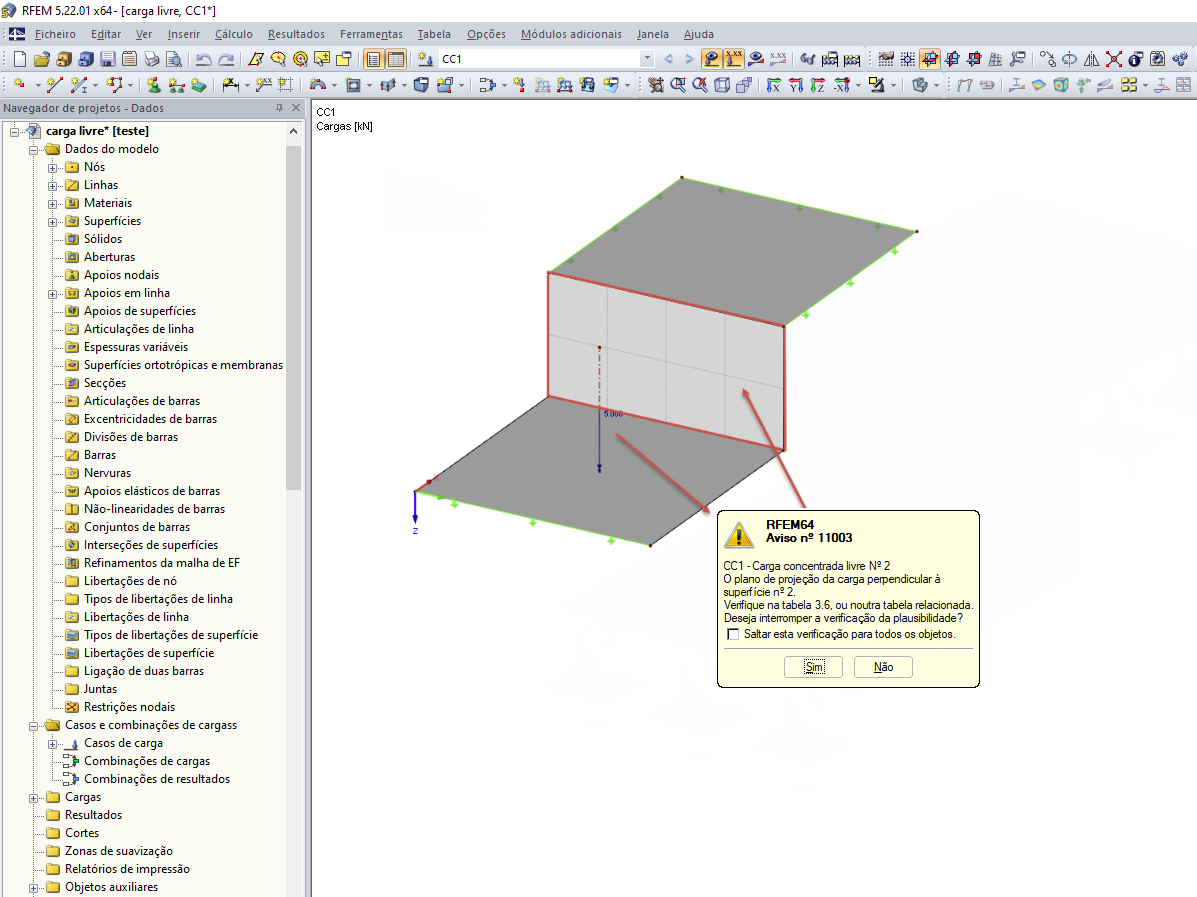
Task: Open the Resultados menu
Action: [x=296, y=34]
